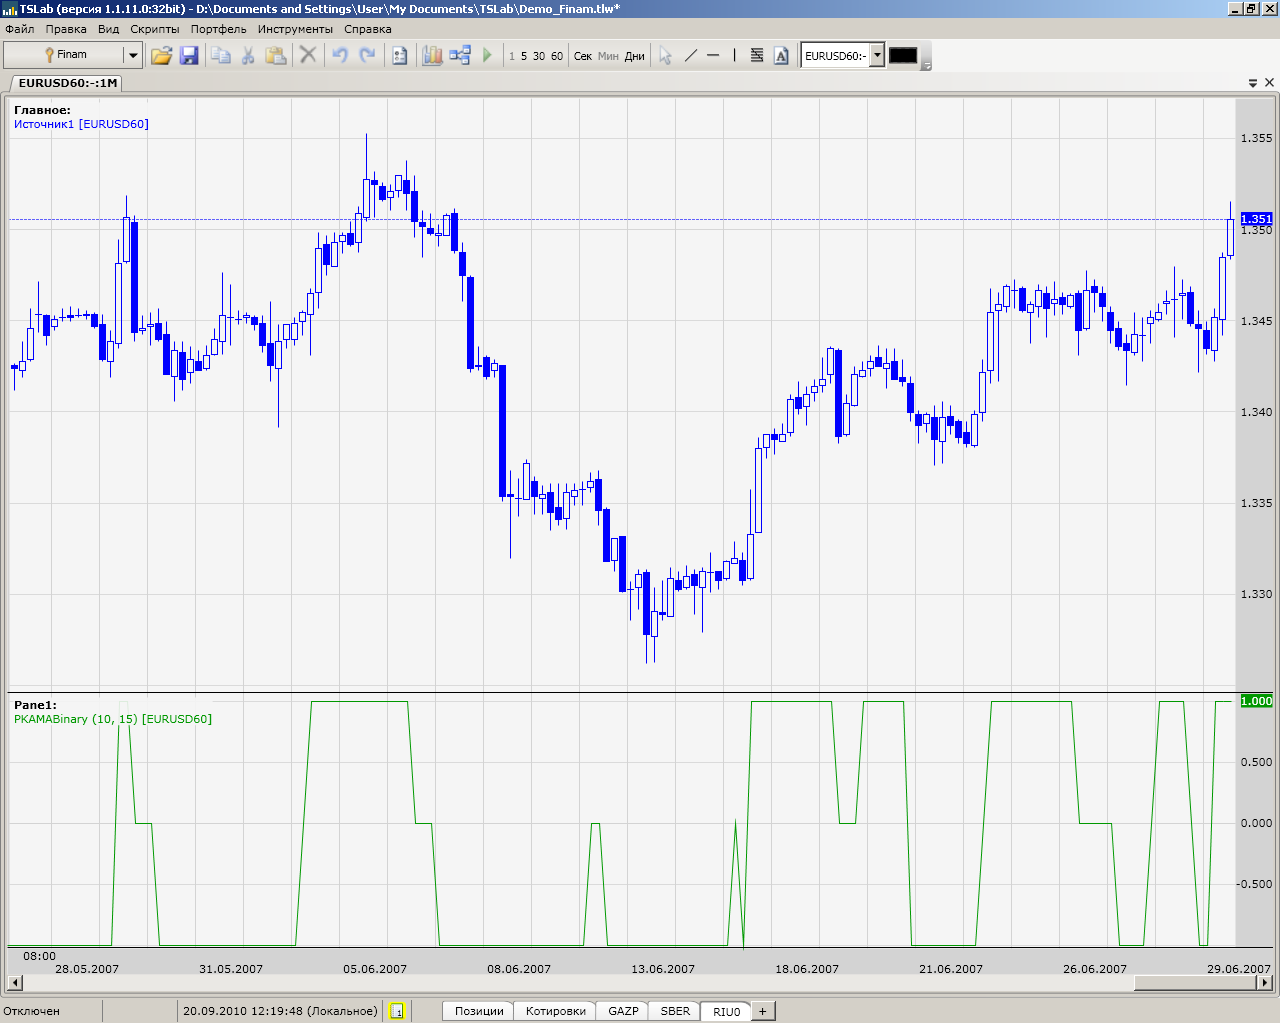
Task: Open the 'Позиции' tab button
Action: (x=479, y=1011)
